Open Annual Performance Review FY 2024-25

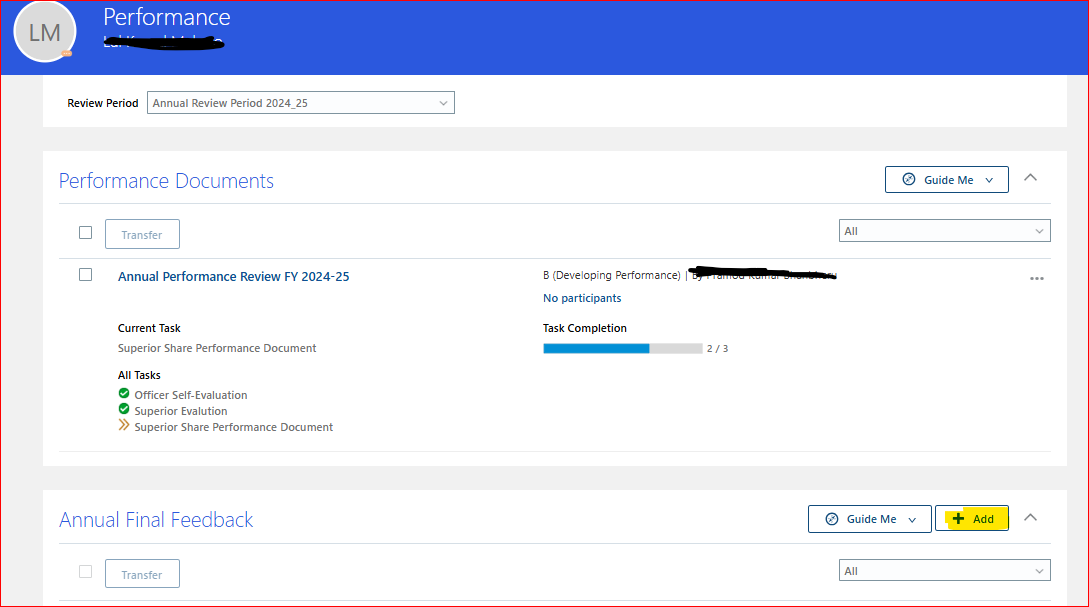(233, 276)
